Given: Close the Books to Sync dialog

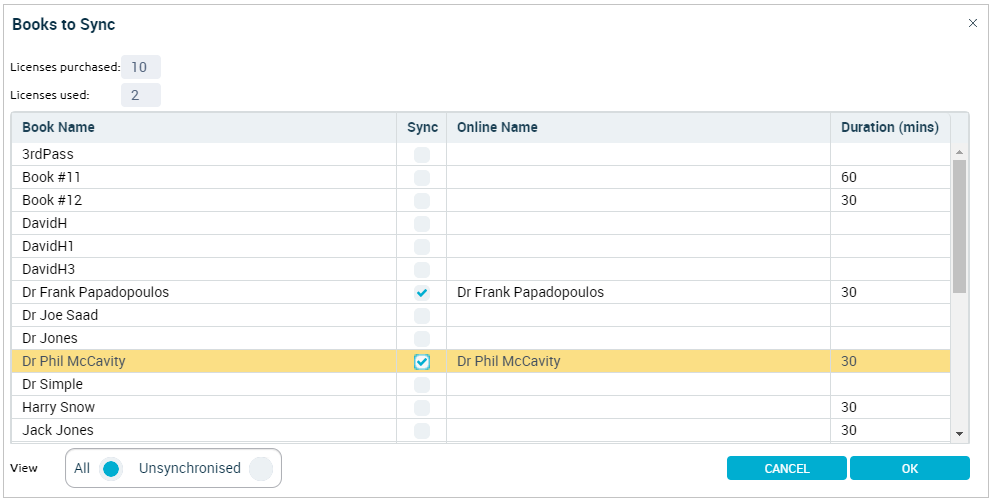Looking at the screenshot, I should point(972,23).
